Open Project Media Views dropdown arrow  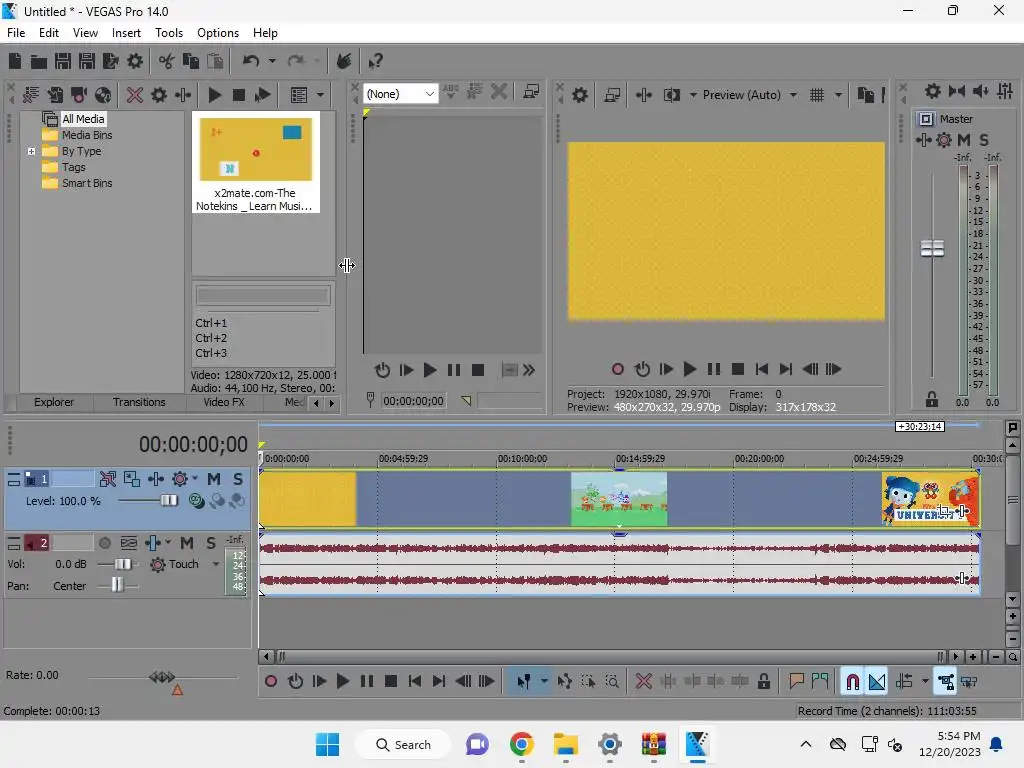point(320,95)
